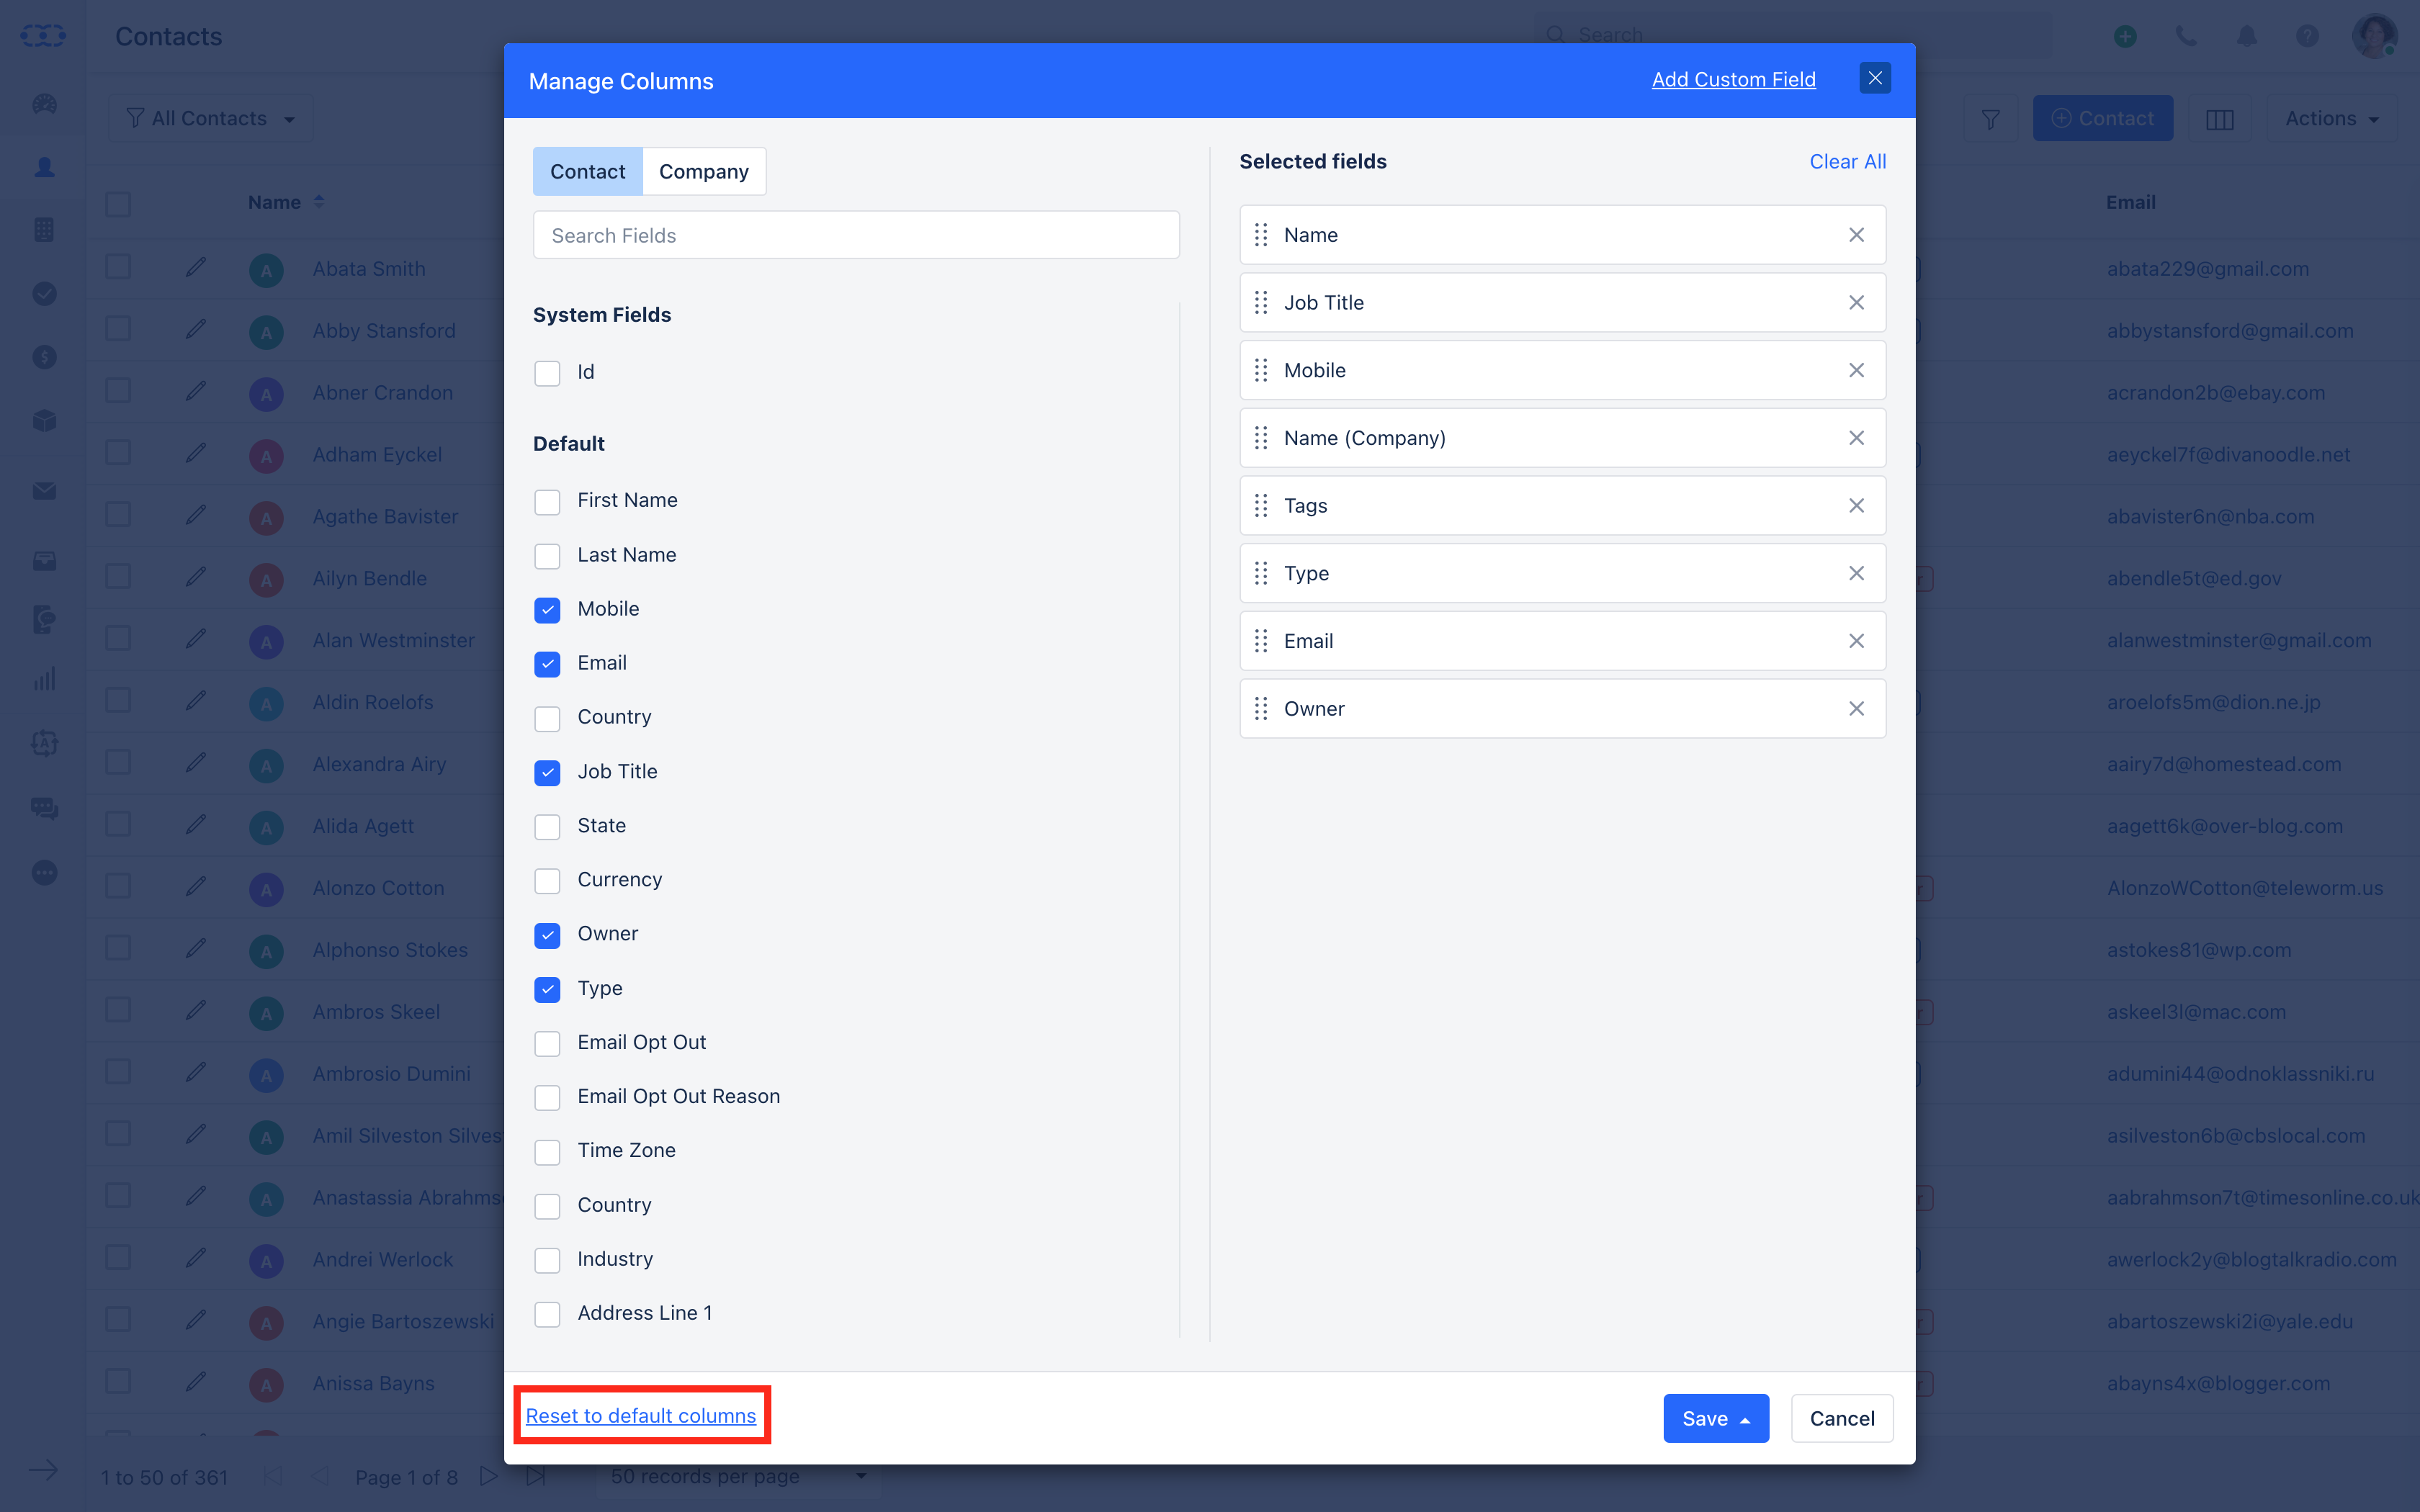Click drag handle of Owner field

[x=1261, y=709]
